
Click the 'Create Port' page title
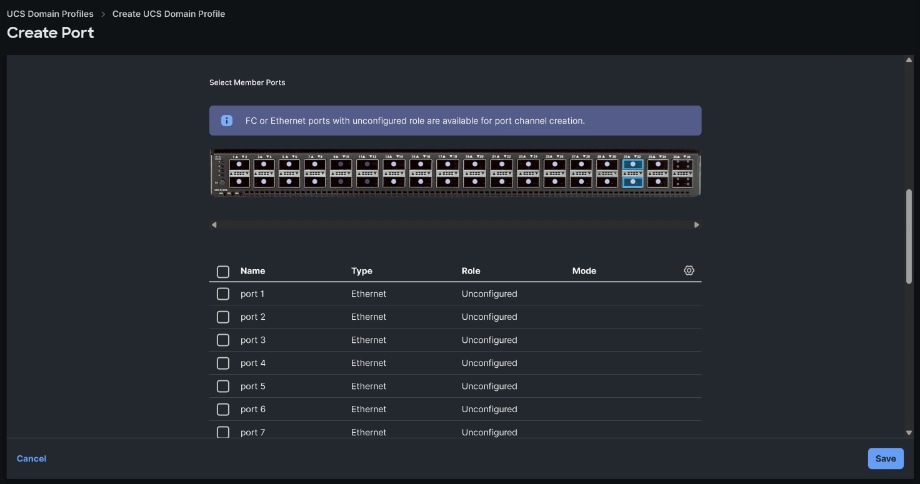pos(50,33)
